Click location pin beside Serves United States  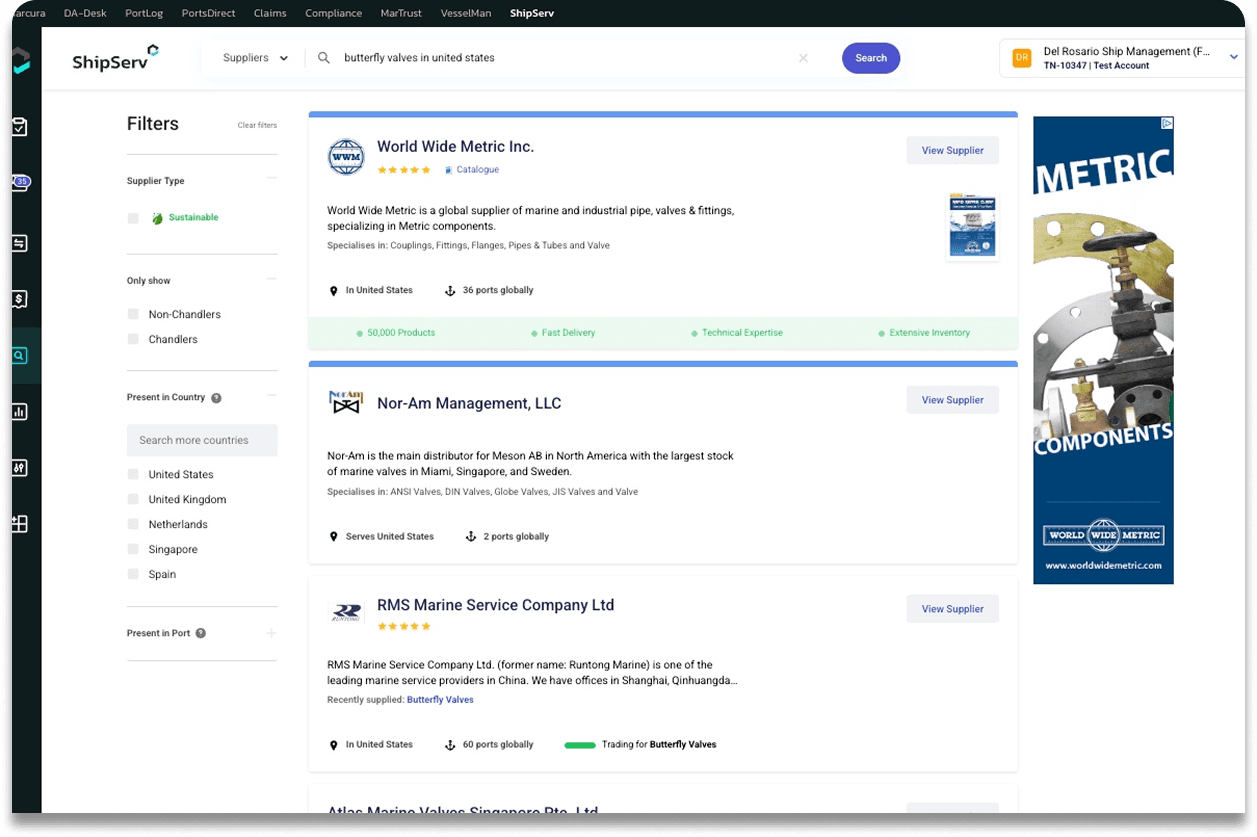[x=334, y=537]
